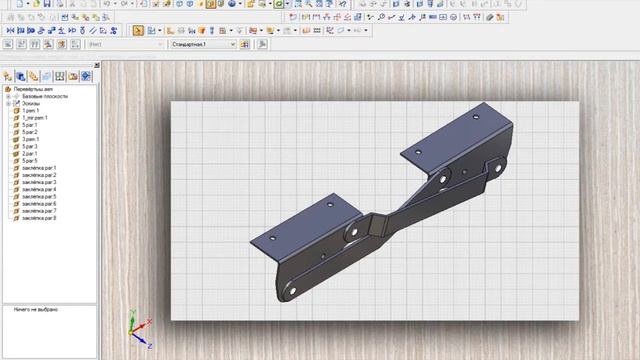Open dropdown arrow next to Select tool group

(160, 31)
